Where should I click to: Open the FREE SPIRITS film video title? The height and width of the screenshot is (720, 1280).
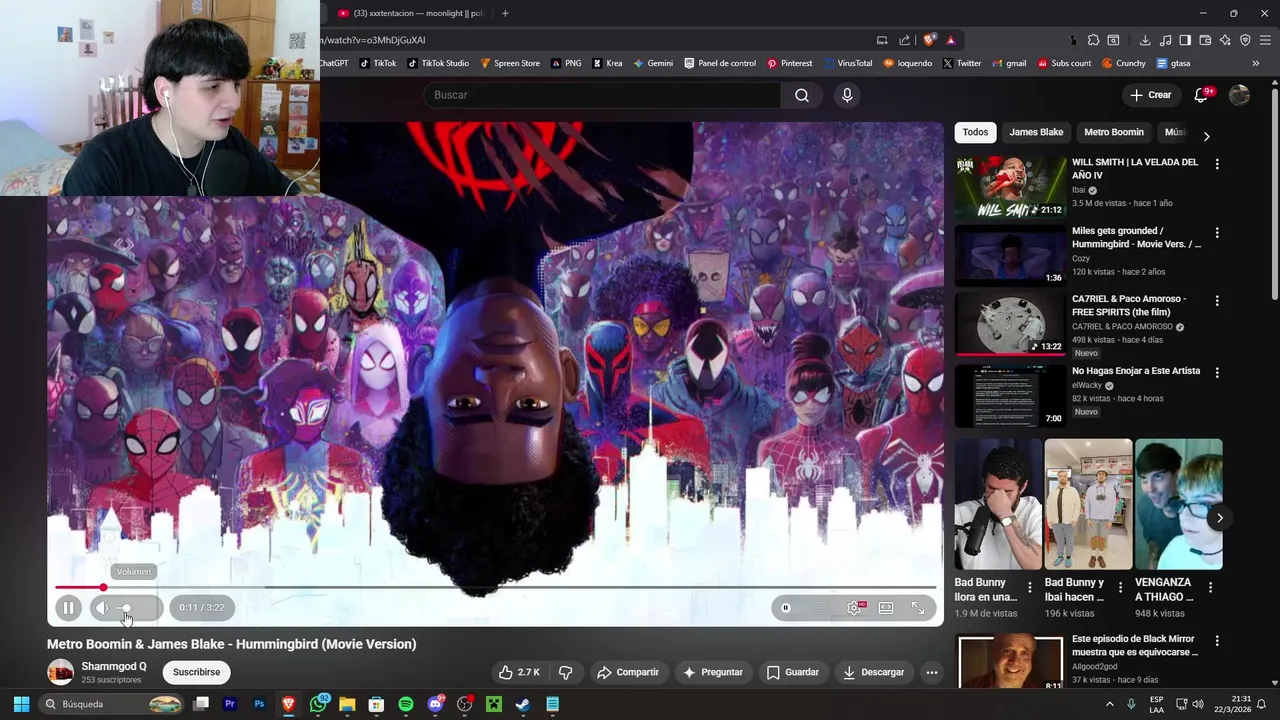1129,305
